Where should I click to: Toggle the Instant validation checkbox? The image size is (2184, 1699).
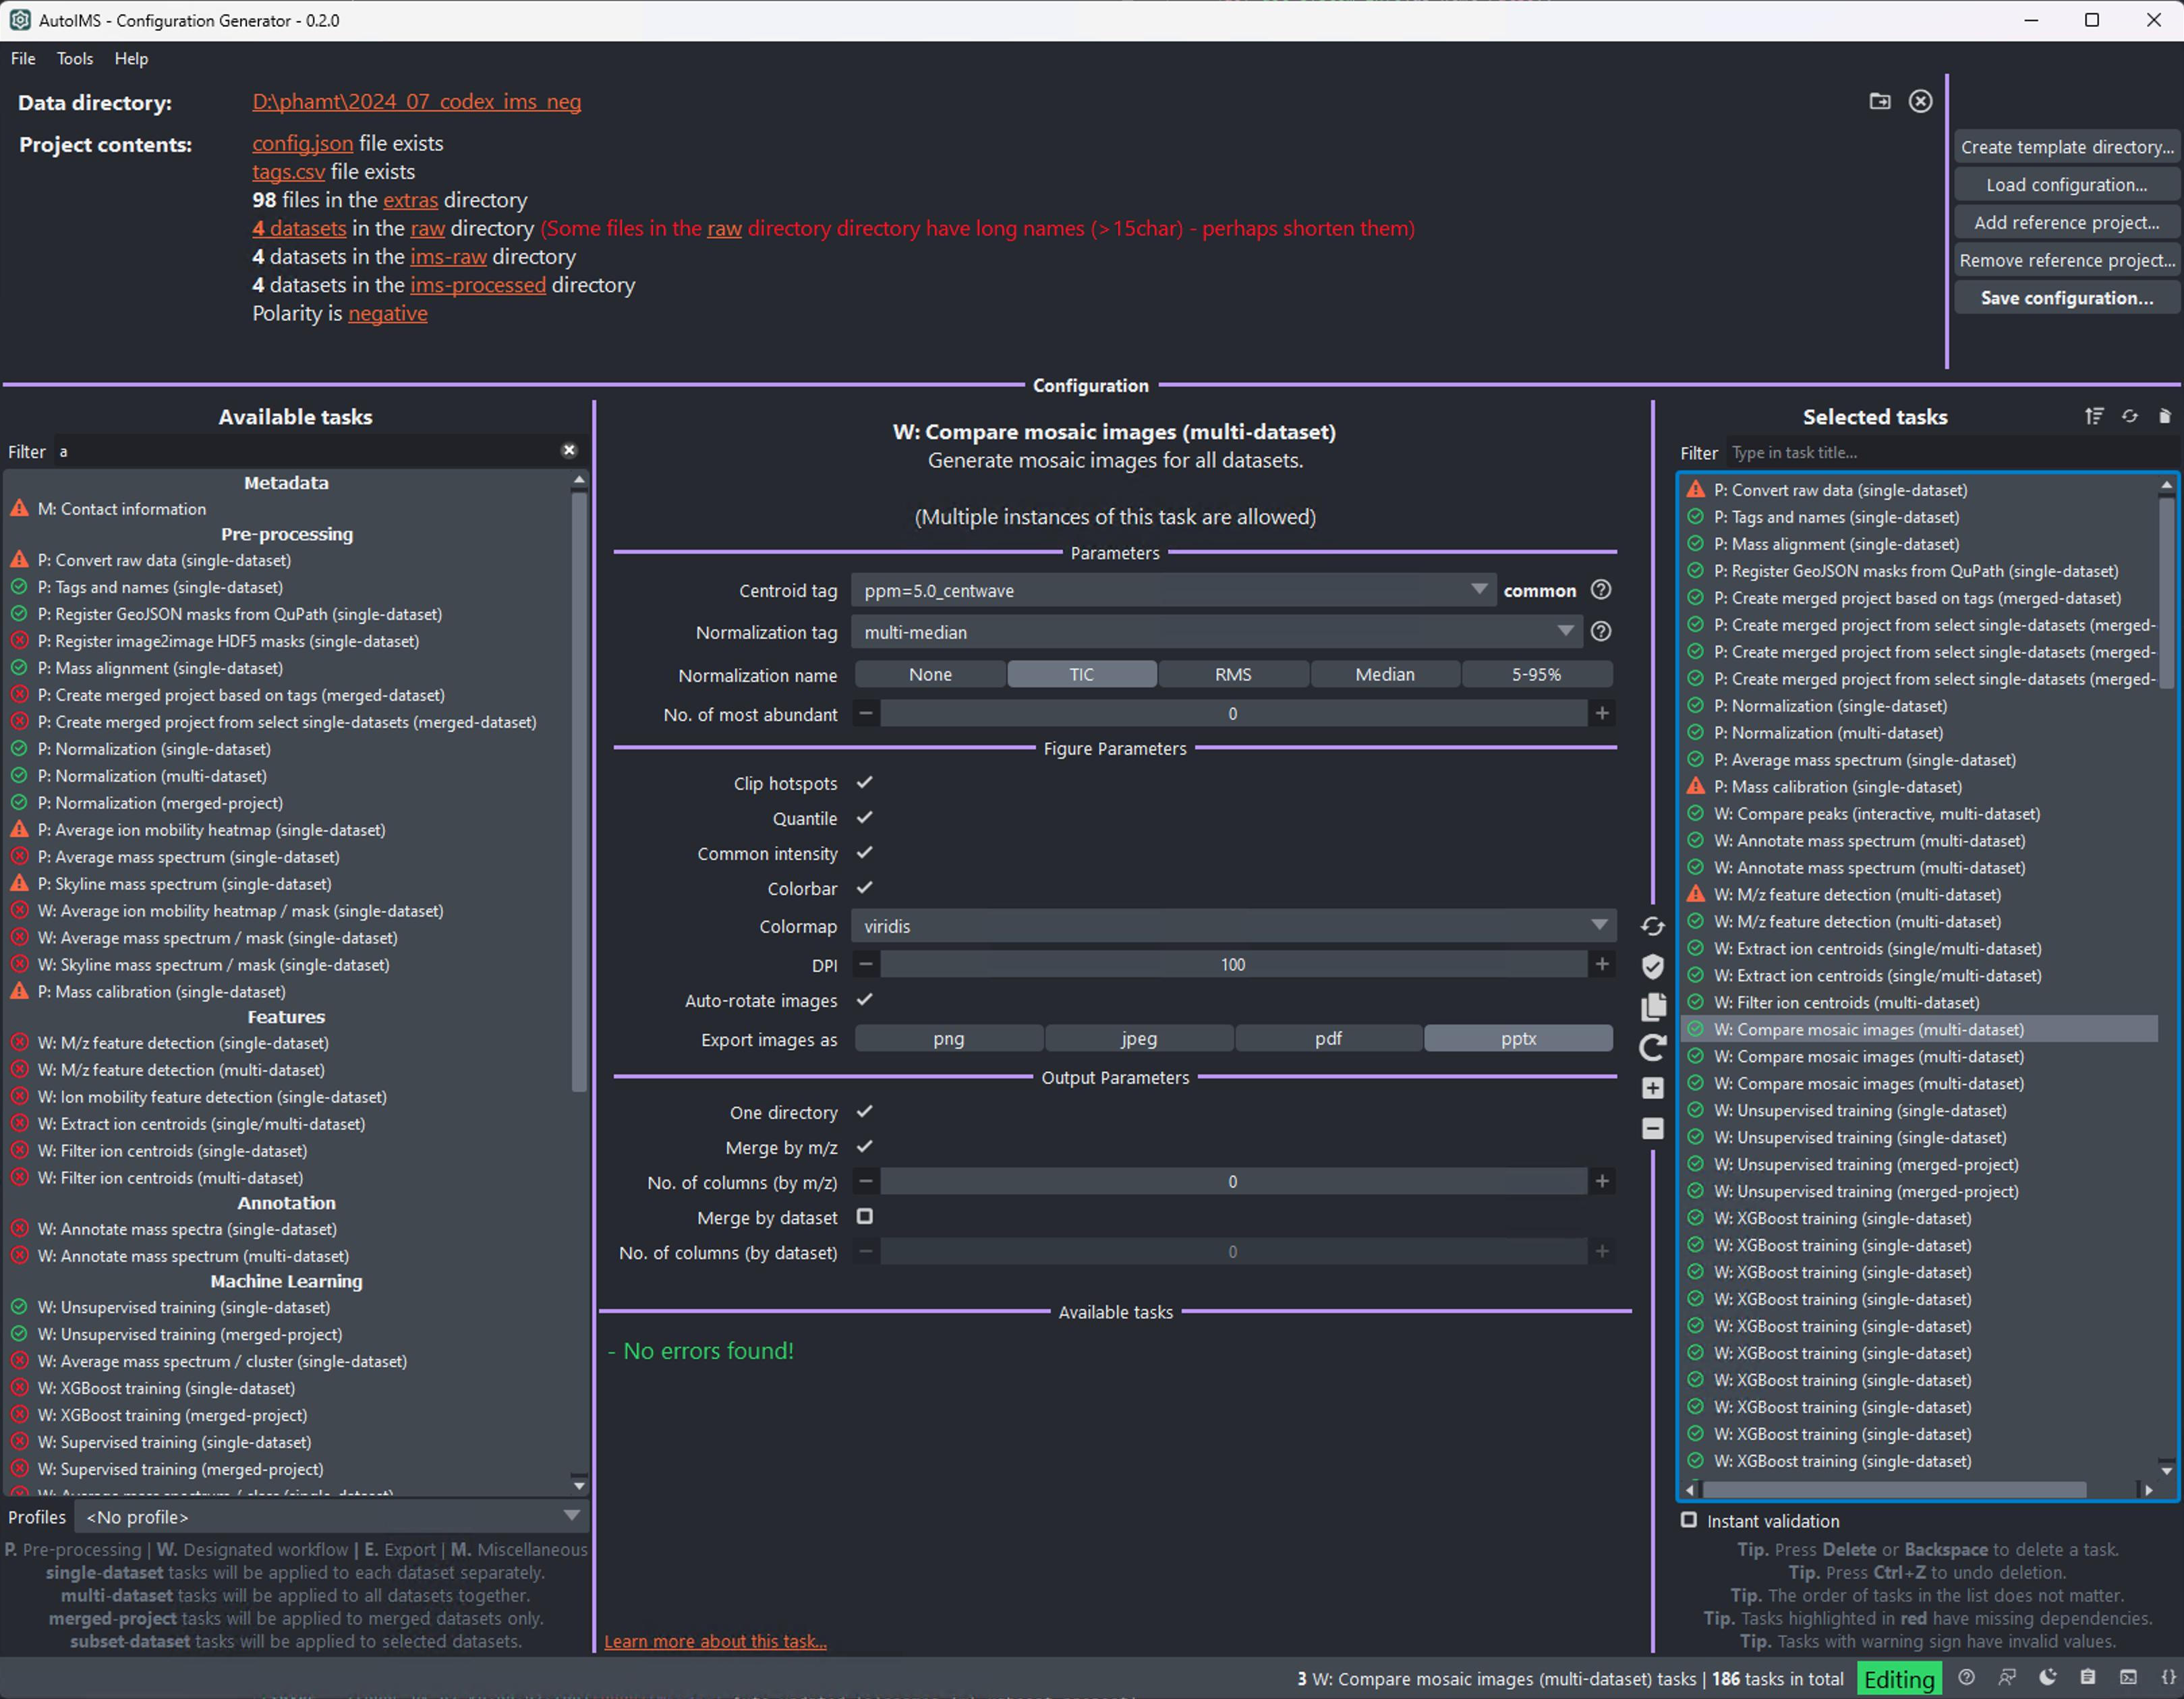pos(1689,1520)
